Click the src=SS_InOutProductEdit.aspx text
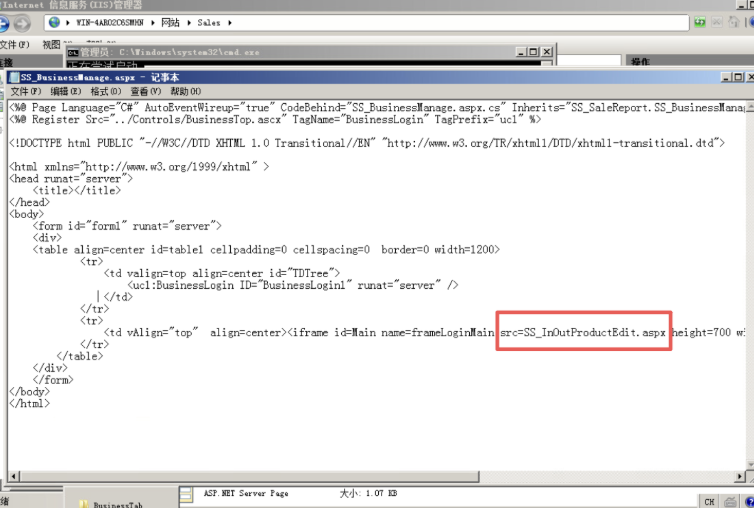This screenshot has width=754, height=508. click(583, 332)
